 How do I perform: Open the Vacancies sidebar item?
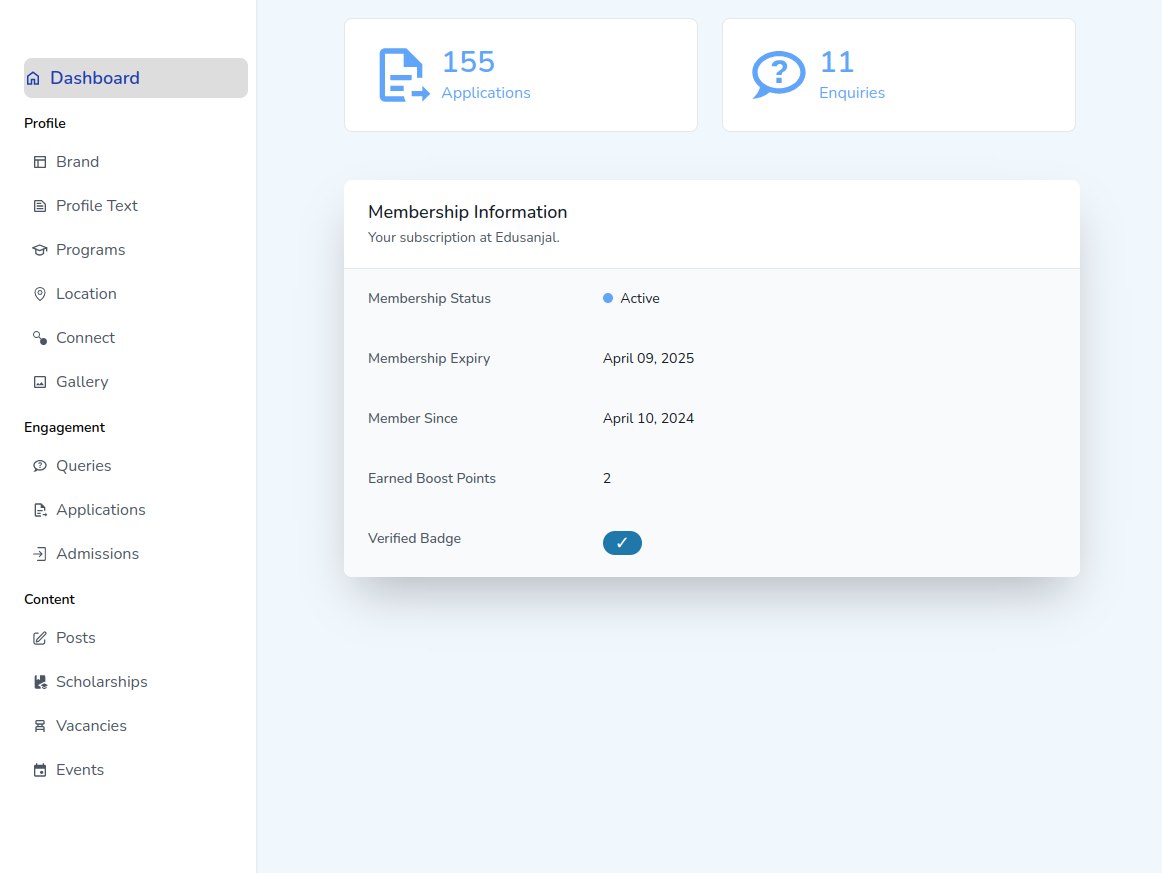point(91,726)
